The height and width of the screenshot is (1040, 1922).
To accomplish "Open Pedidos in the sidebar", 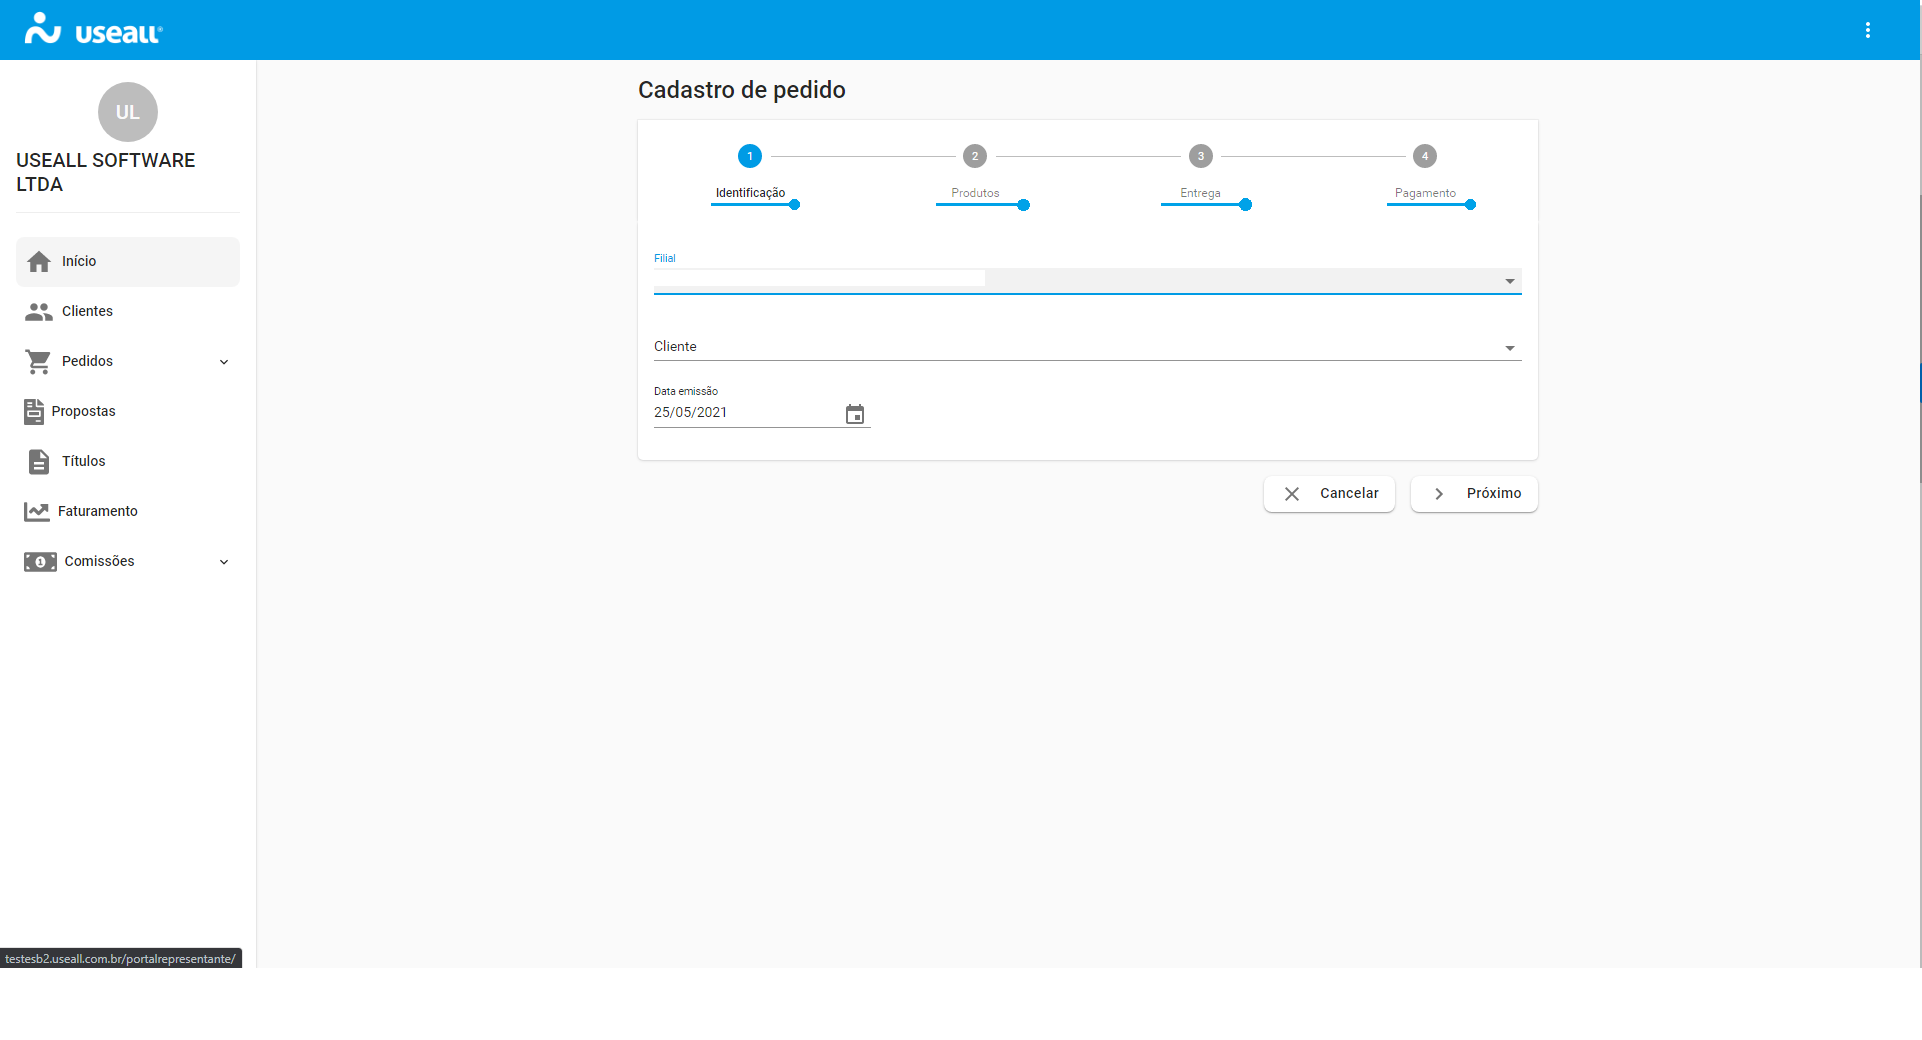I will (128, 362).
